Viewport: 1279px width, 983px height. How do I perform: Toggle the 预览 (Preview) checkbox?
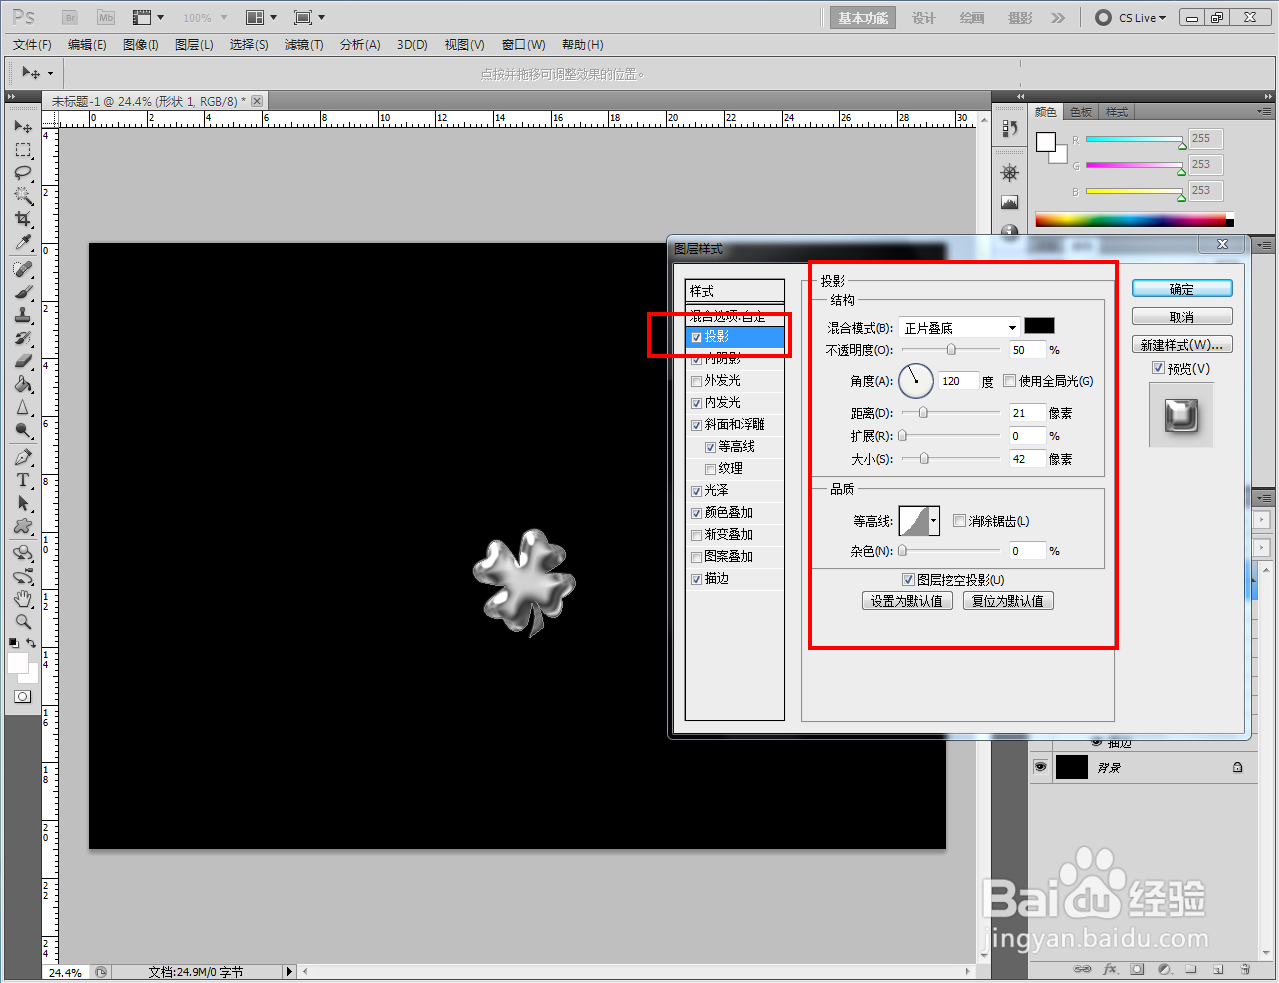pyautogui.click(x=1159, y=368)
